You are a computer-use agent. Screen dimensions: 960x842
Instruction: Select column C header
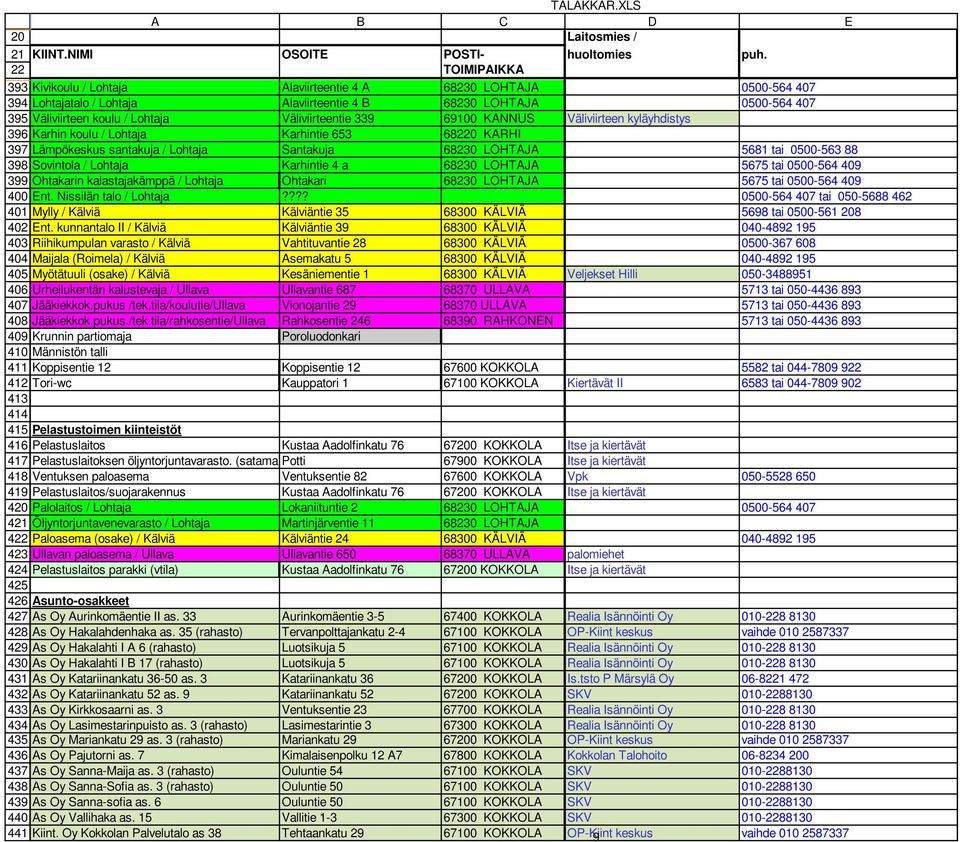tap(503, 21)
